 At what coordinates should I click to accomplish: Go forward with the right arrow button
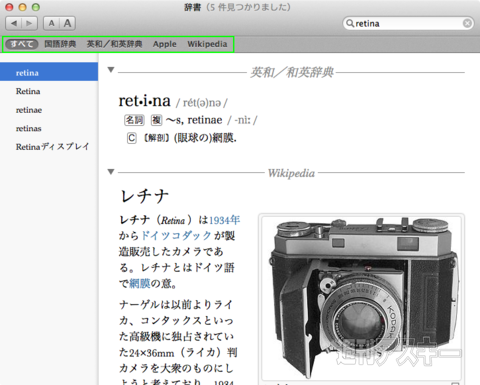[x=30, y=23]
